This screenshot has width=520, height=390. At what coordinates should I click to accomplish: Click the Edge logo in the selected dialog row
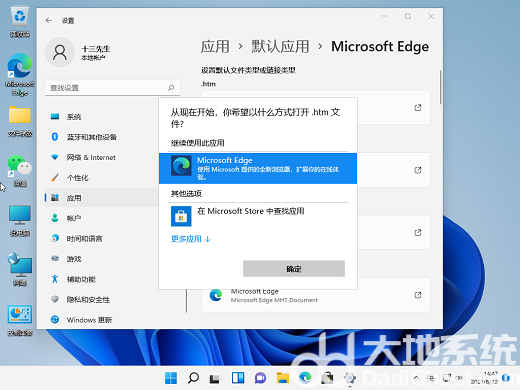(x=181, y=165)
